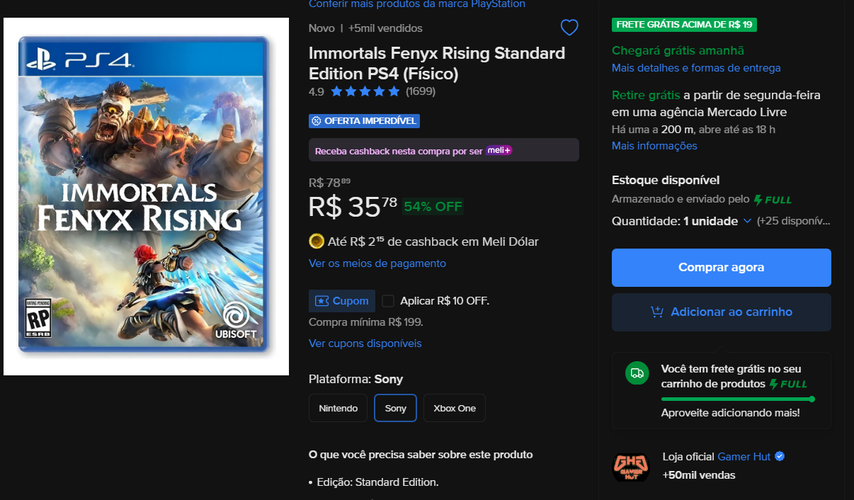Click the free shipping progress bar
Screen dimensions: 854x500
tap(738, 399)
